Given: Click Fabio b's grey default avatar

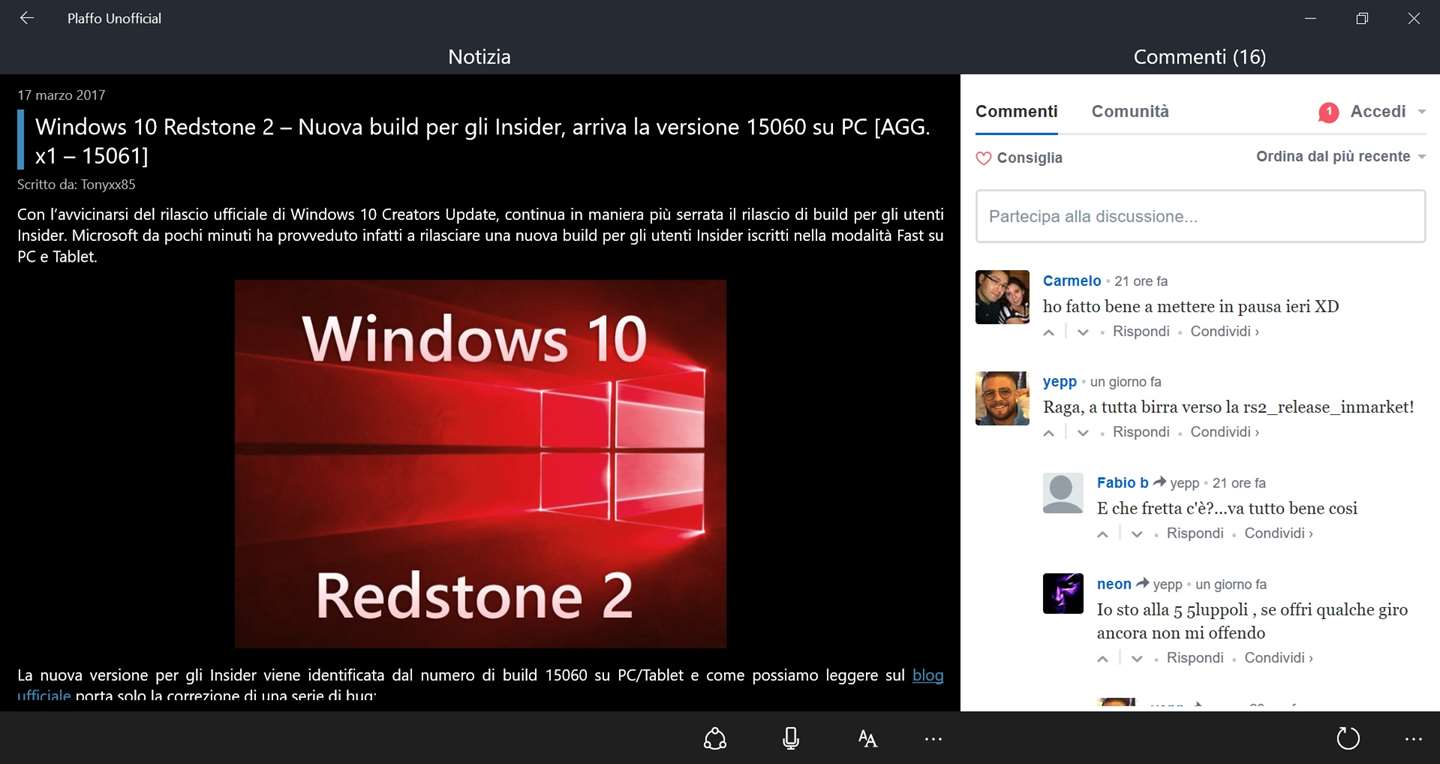Looking at the screenshot, I should pos(1063,493).
